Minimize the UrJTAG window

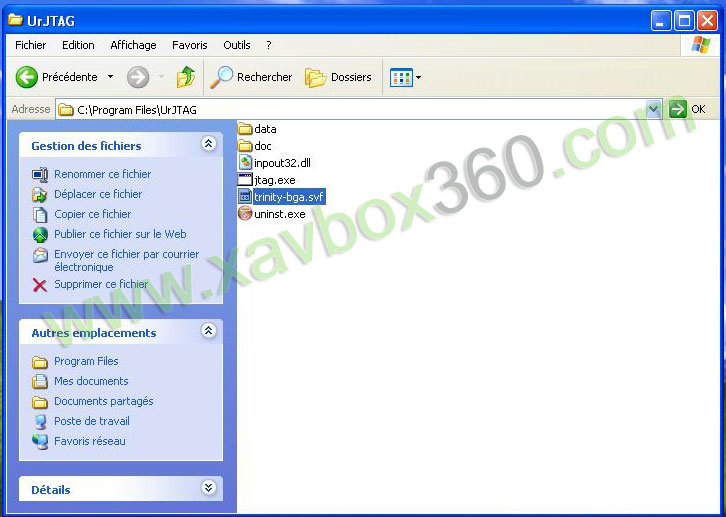coord(661,21)
